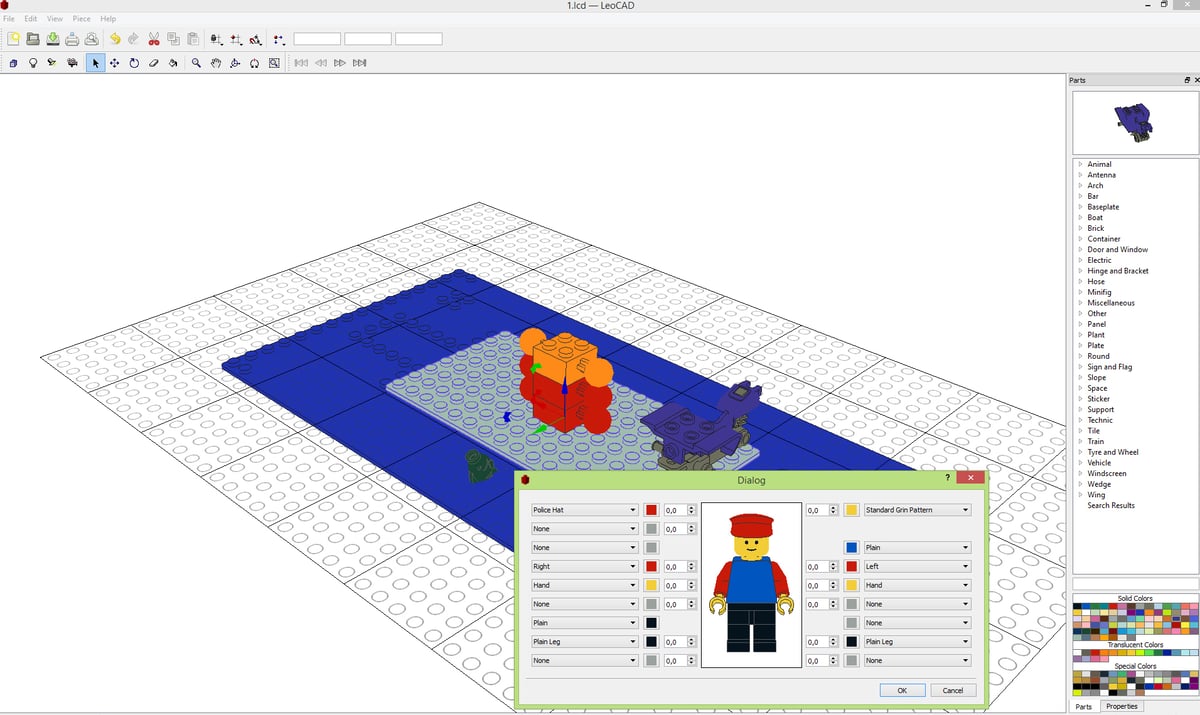
Task: Click the Print icon
Action: coord(72,39)
